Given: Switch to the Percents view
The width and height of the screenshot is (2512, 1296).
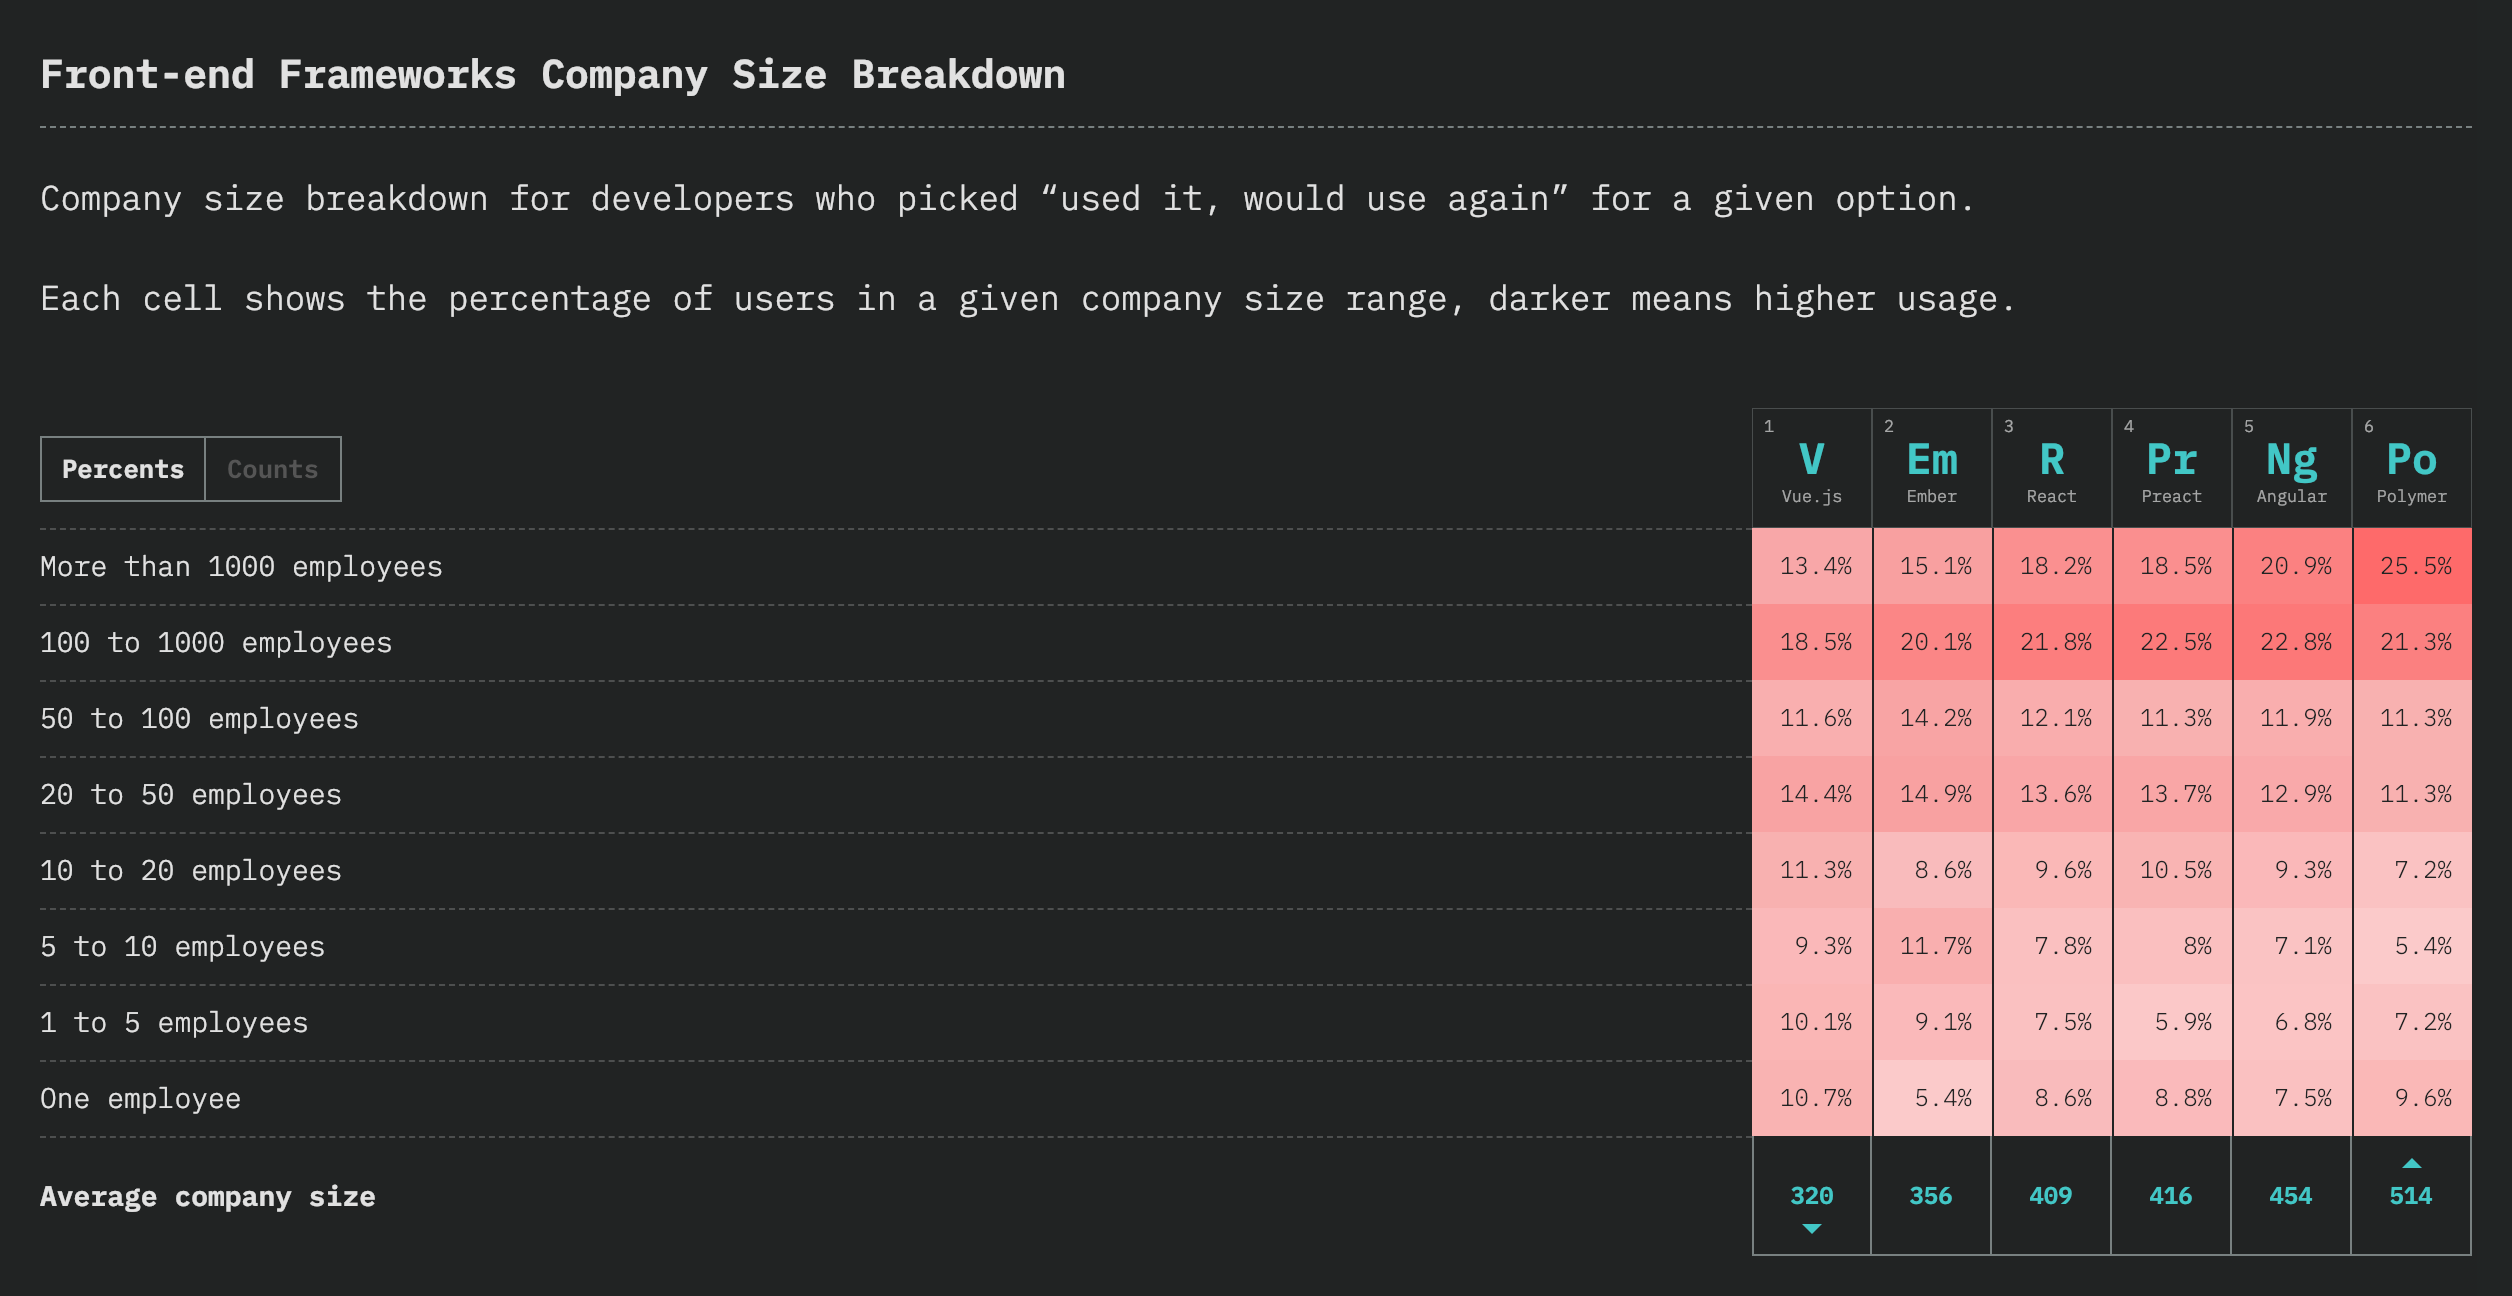Looking at the screenshot, I should pyautogui.click(x=122, y=468).
